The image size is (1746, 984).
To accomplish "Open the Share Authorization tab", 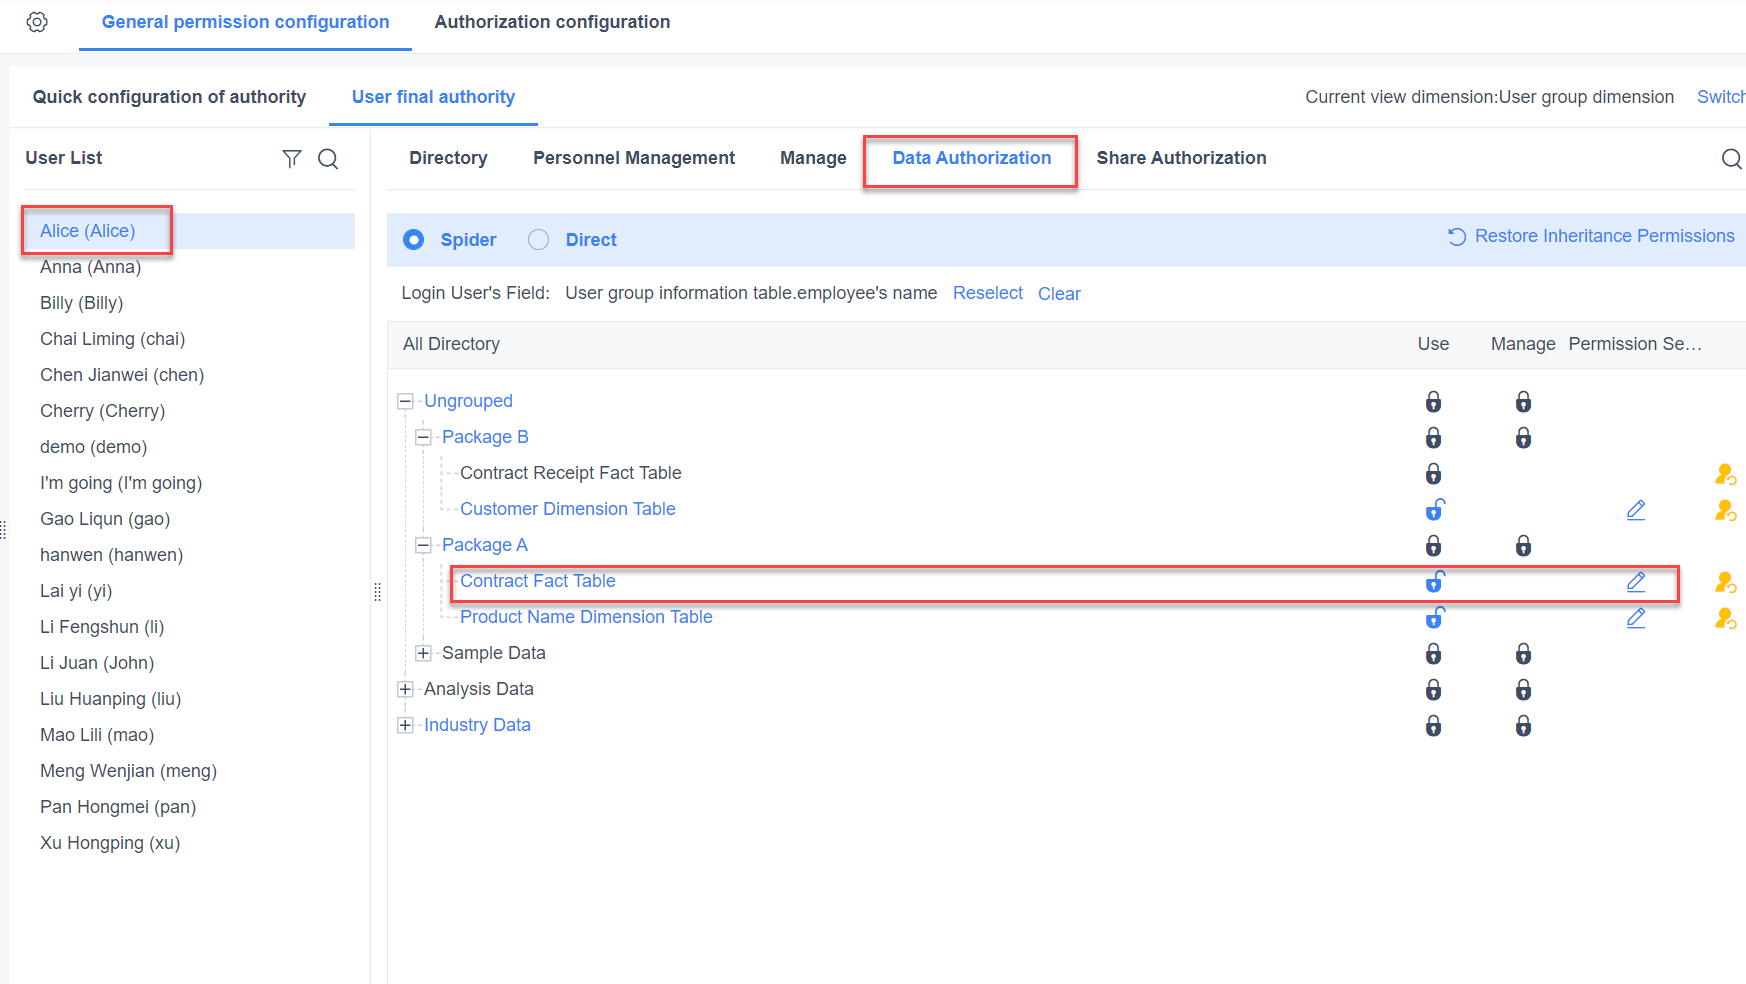I will 1181,158.
